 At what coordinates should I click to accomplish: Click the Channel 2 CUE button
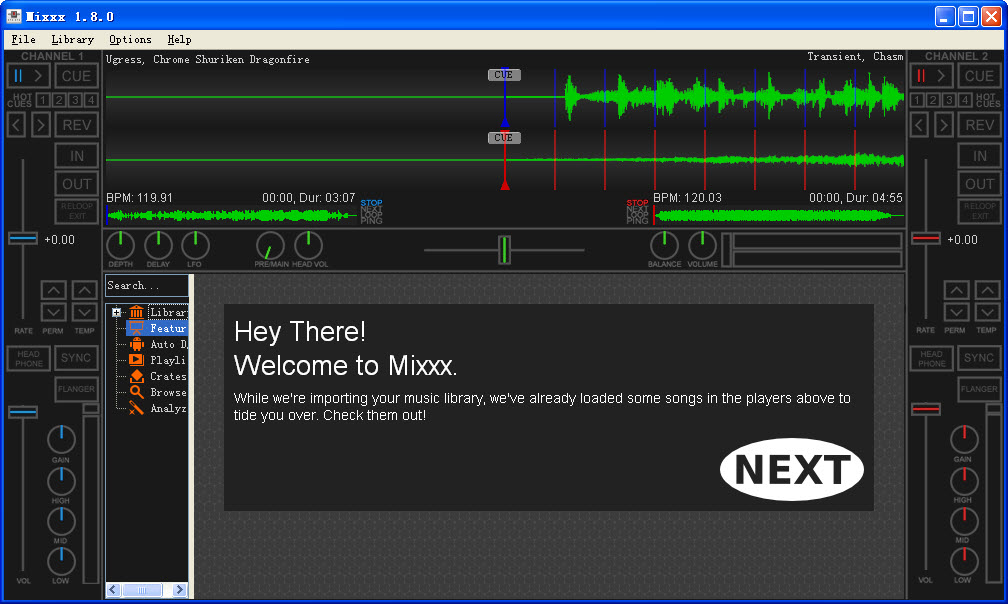coord(979,76)
